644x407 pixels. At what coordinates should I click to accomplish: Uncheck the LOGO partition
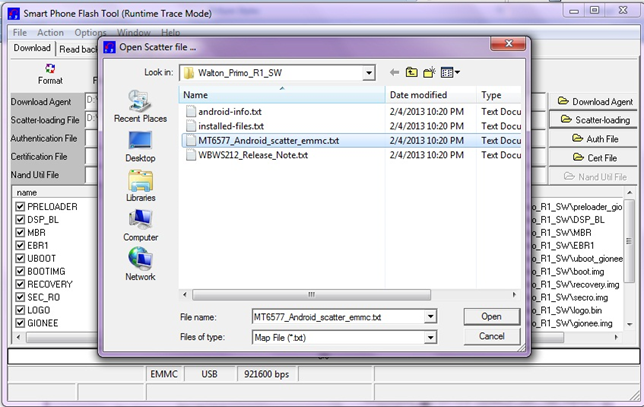20,310
